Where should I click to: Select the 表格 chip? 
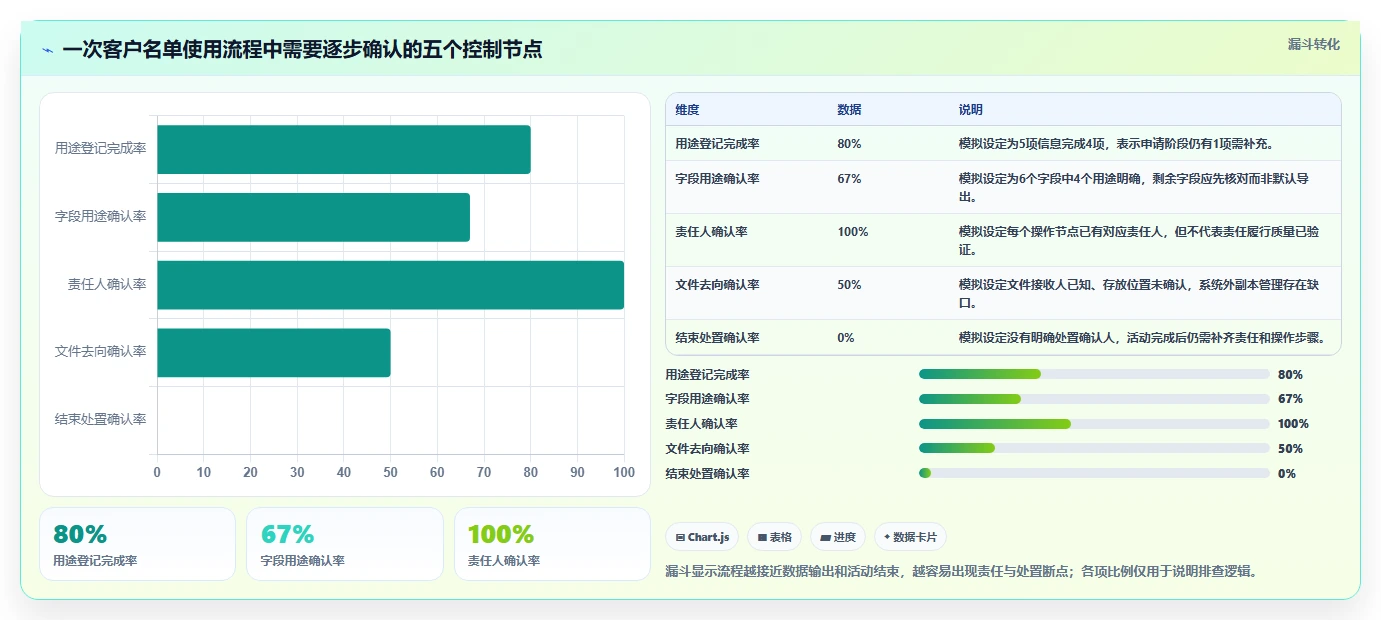[x=775, y=537]
